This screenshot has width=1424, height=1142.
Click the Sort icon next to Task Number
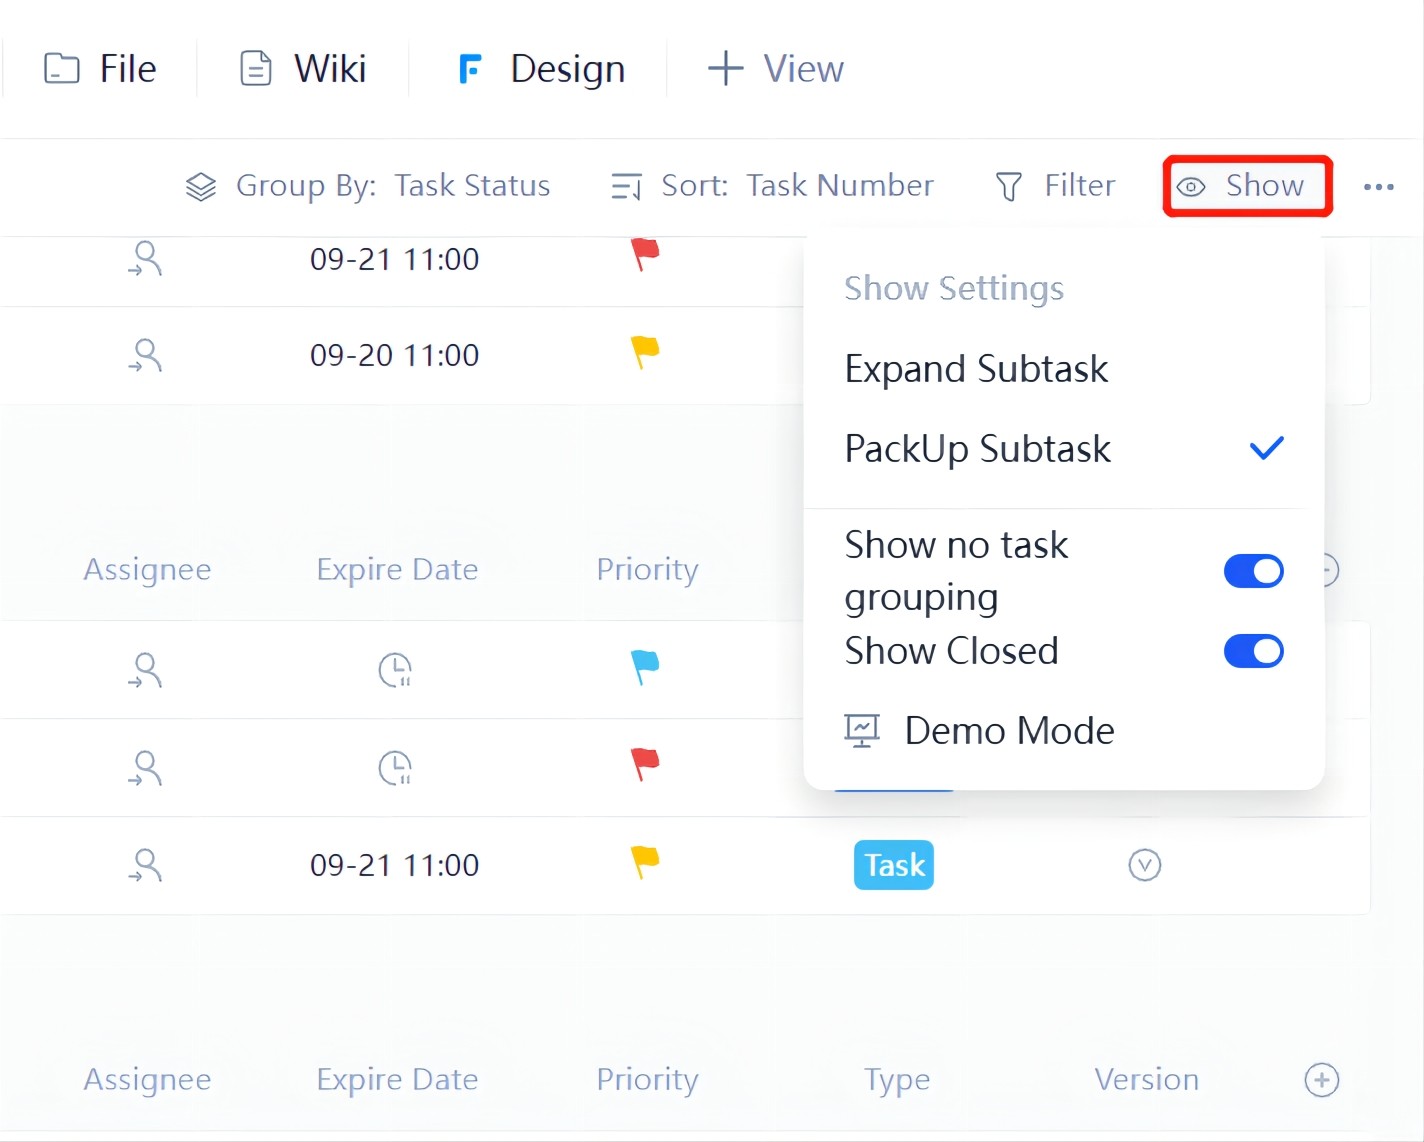click(x=624, y=186)
